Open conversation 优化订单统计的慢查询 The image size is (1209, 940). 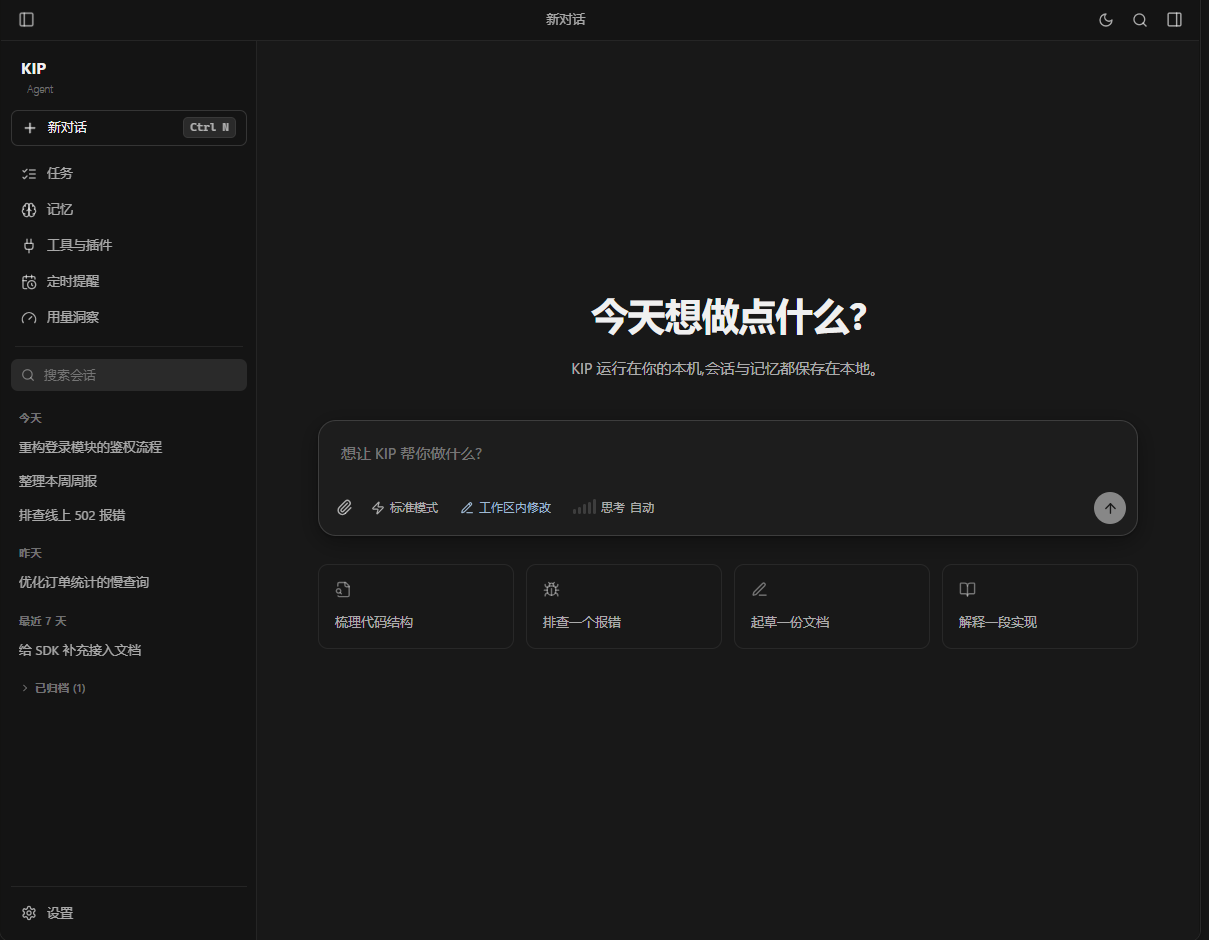pos(129,582)
